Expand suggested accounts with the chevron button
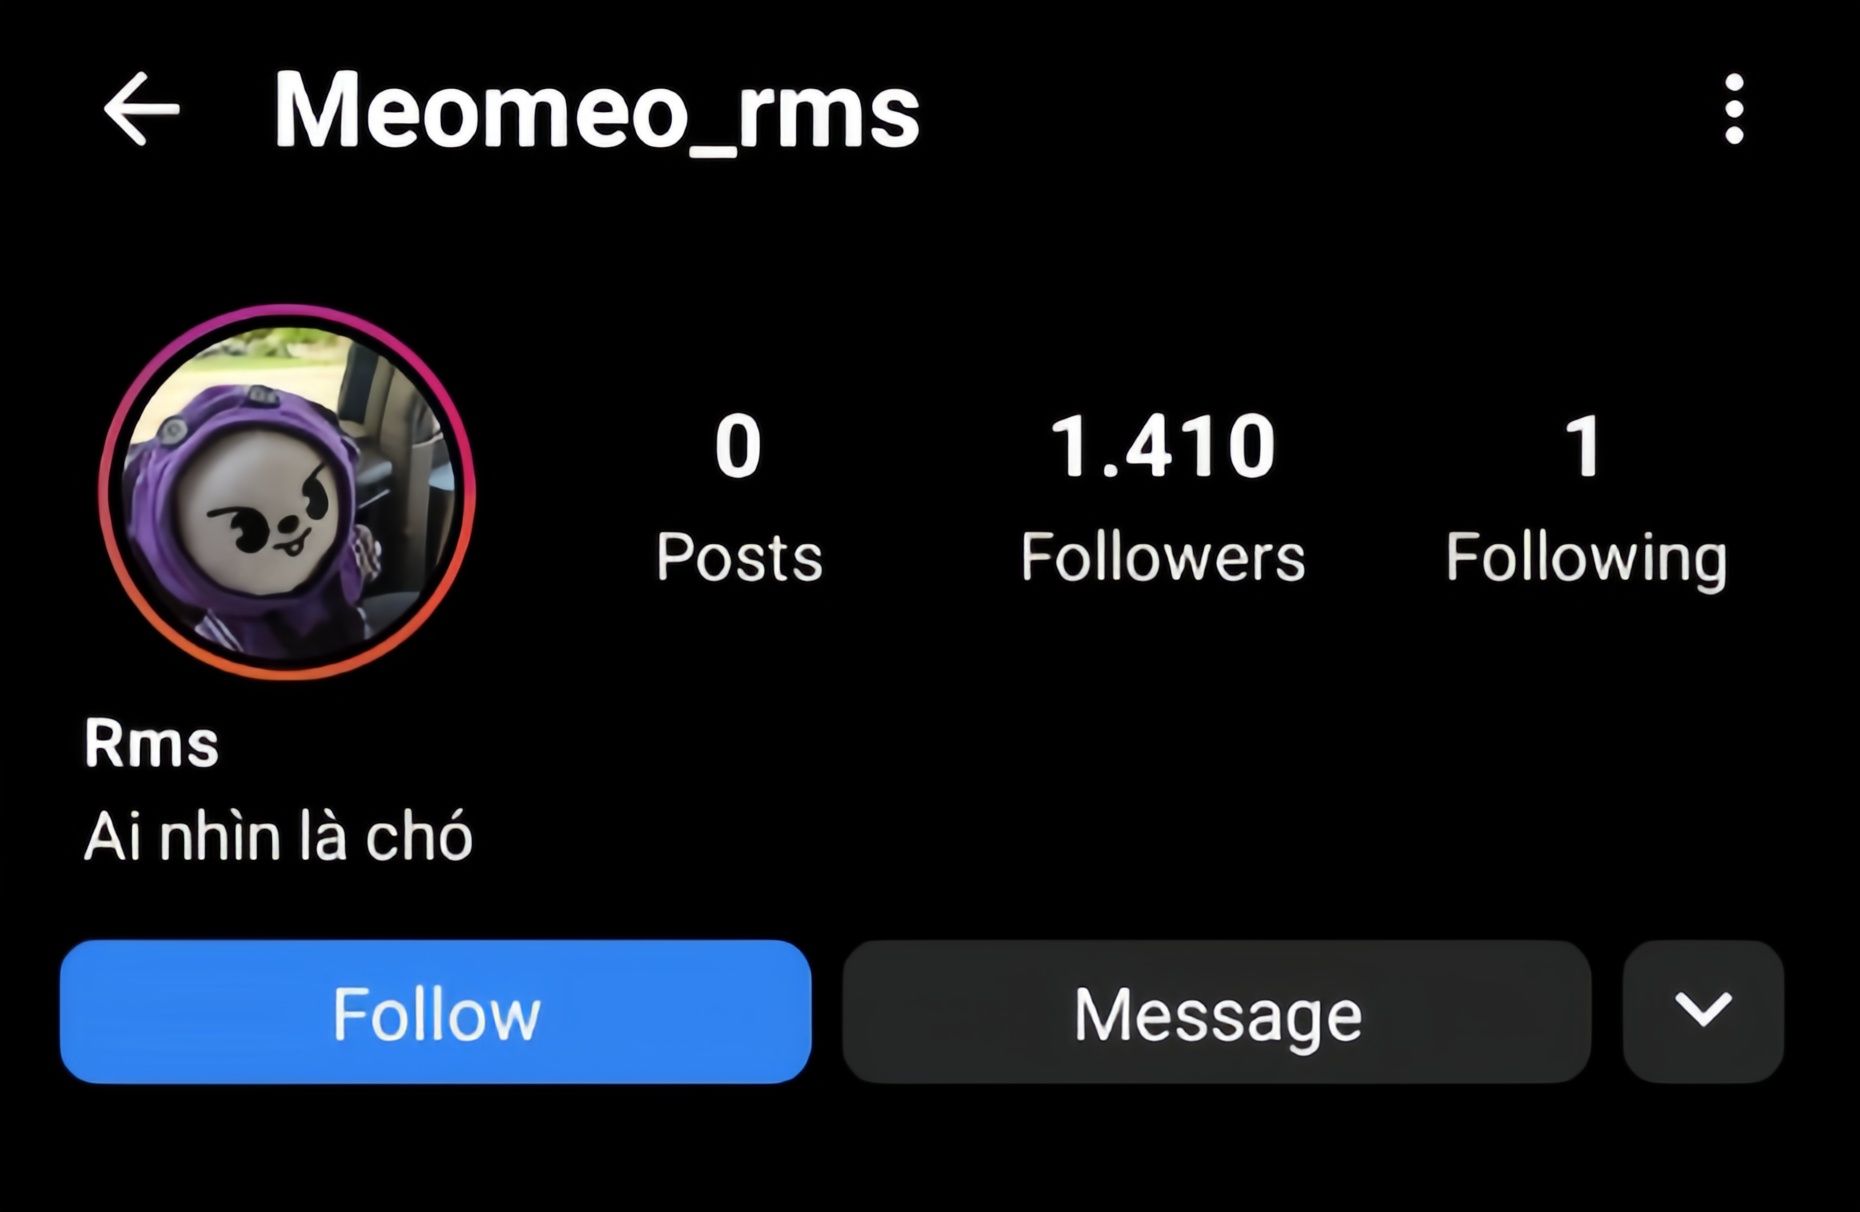 click(1703, 1011)
